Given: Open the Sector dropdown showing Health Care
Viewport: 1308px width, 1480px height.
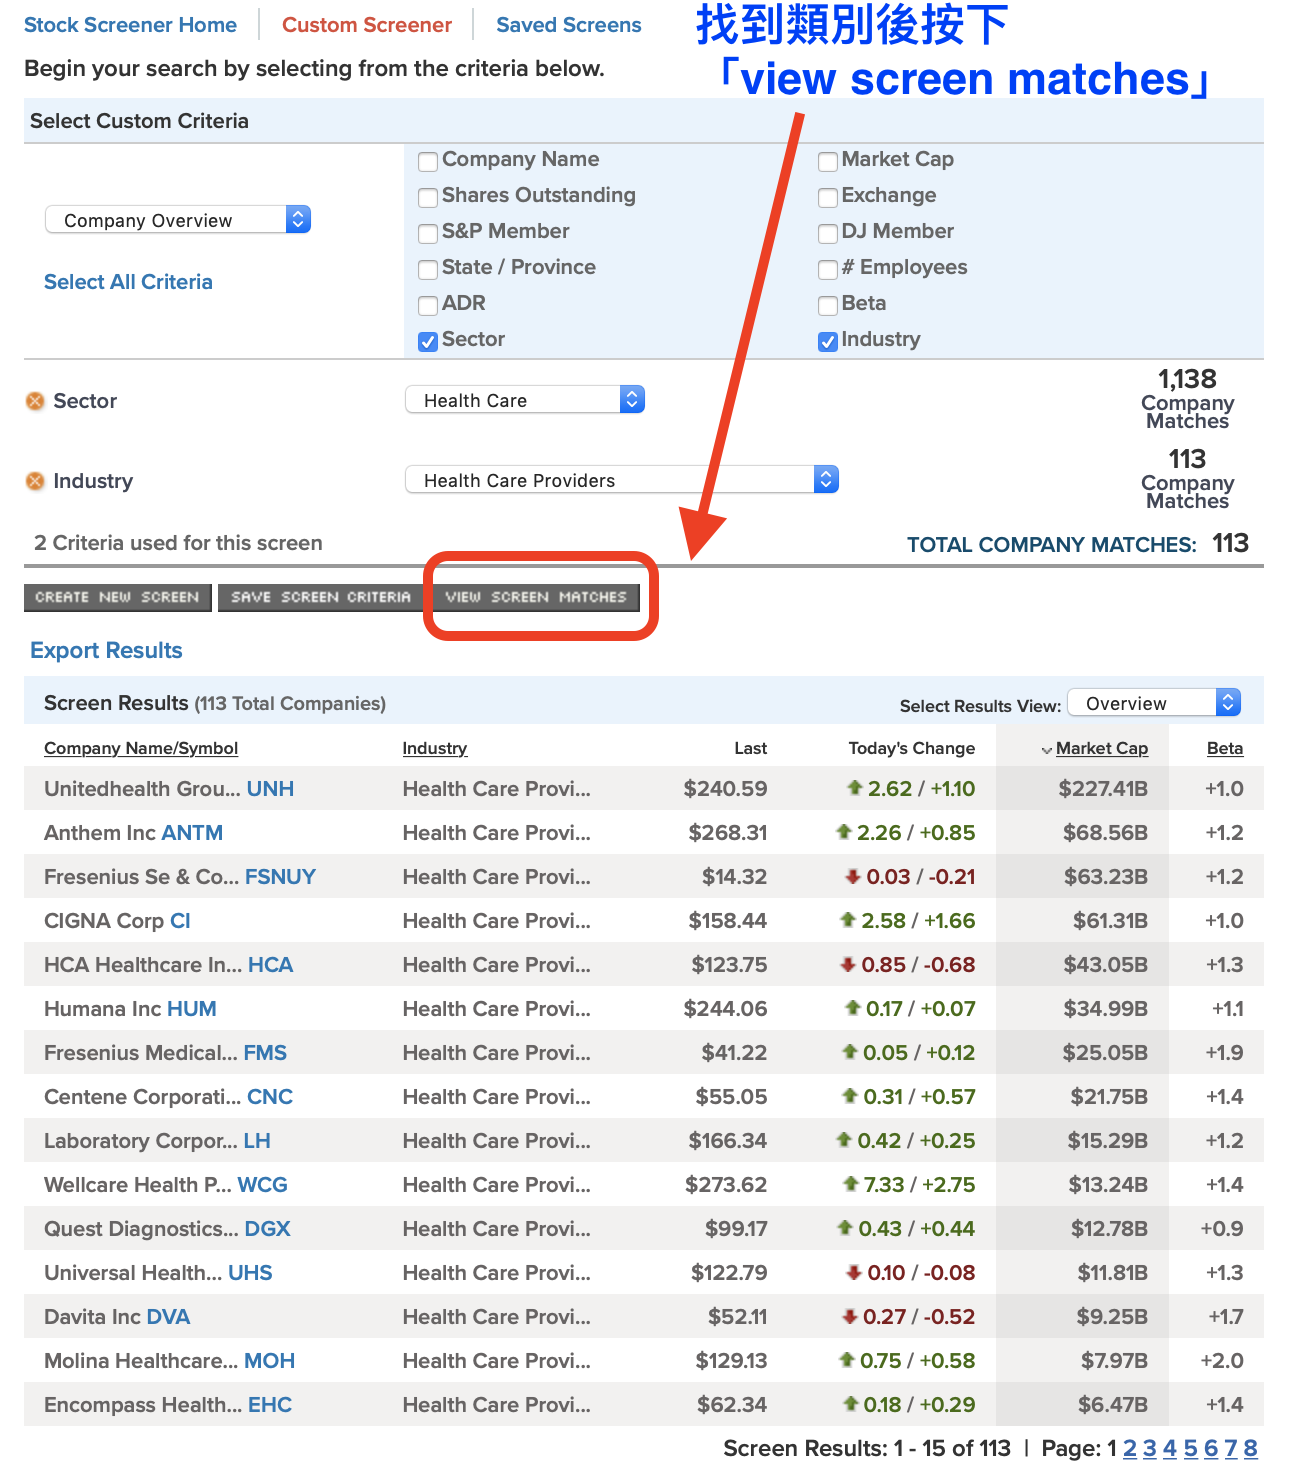Looking at the screenshot, I should (x=525, y=400).
